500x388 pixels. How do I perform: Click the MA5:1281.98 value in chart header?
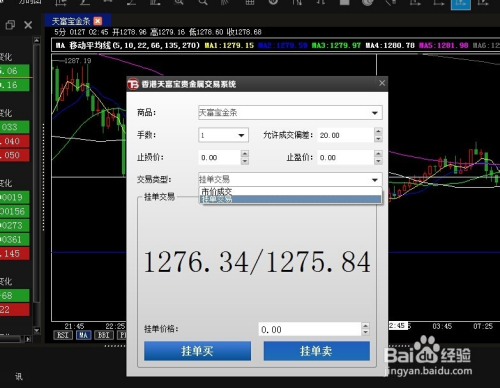(x=444, y=45)
